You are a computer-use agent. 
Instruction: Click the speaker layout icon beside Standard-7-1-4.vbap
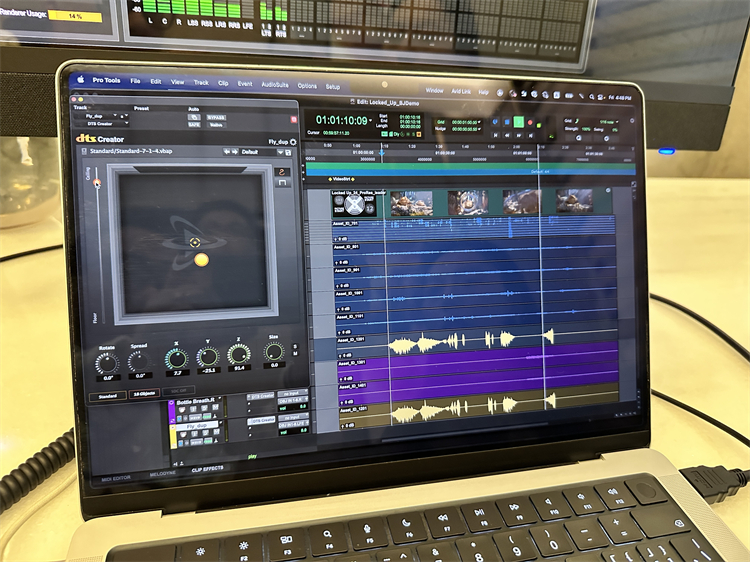click(x=84, y=151)
